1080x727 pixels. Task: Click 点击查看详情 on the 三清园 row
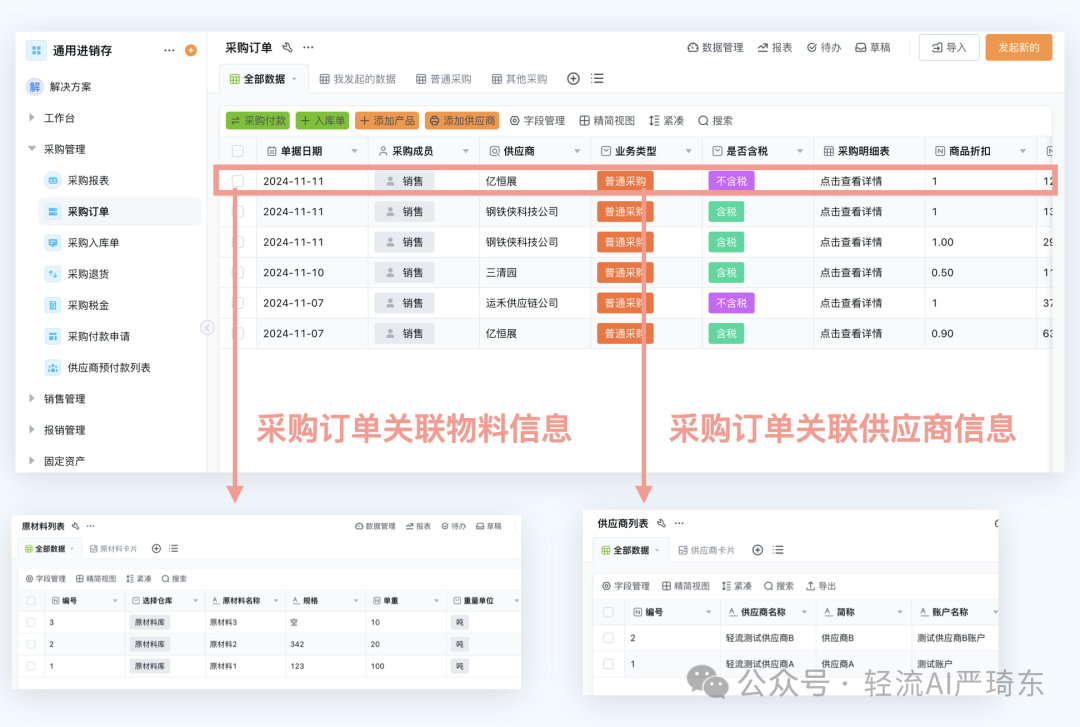pos(854,272)
